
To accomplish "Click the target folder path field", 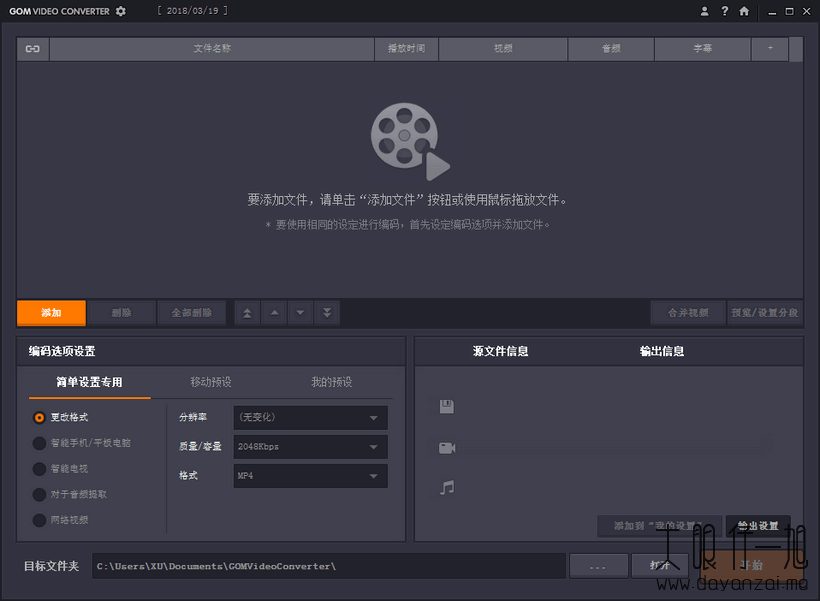I will [329, 566].
